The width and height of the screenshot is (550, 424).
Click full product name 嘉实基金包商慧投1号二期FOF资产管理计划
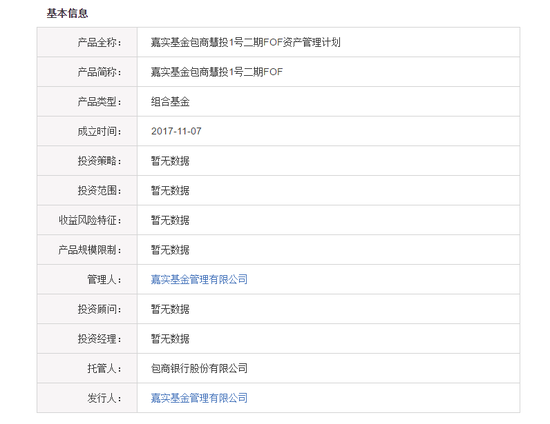[246, 42]
